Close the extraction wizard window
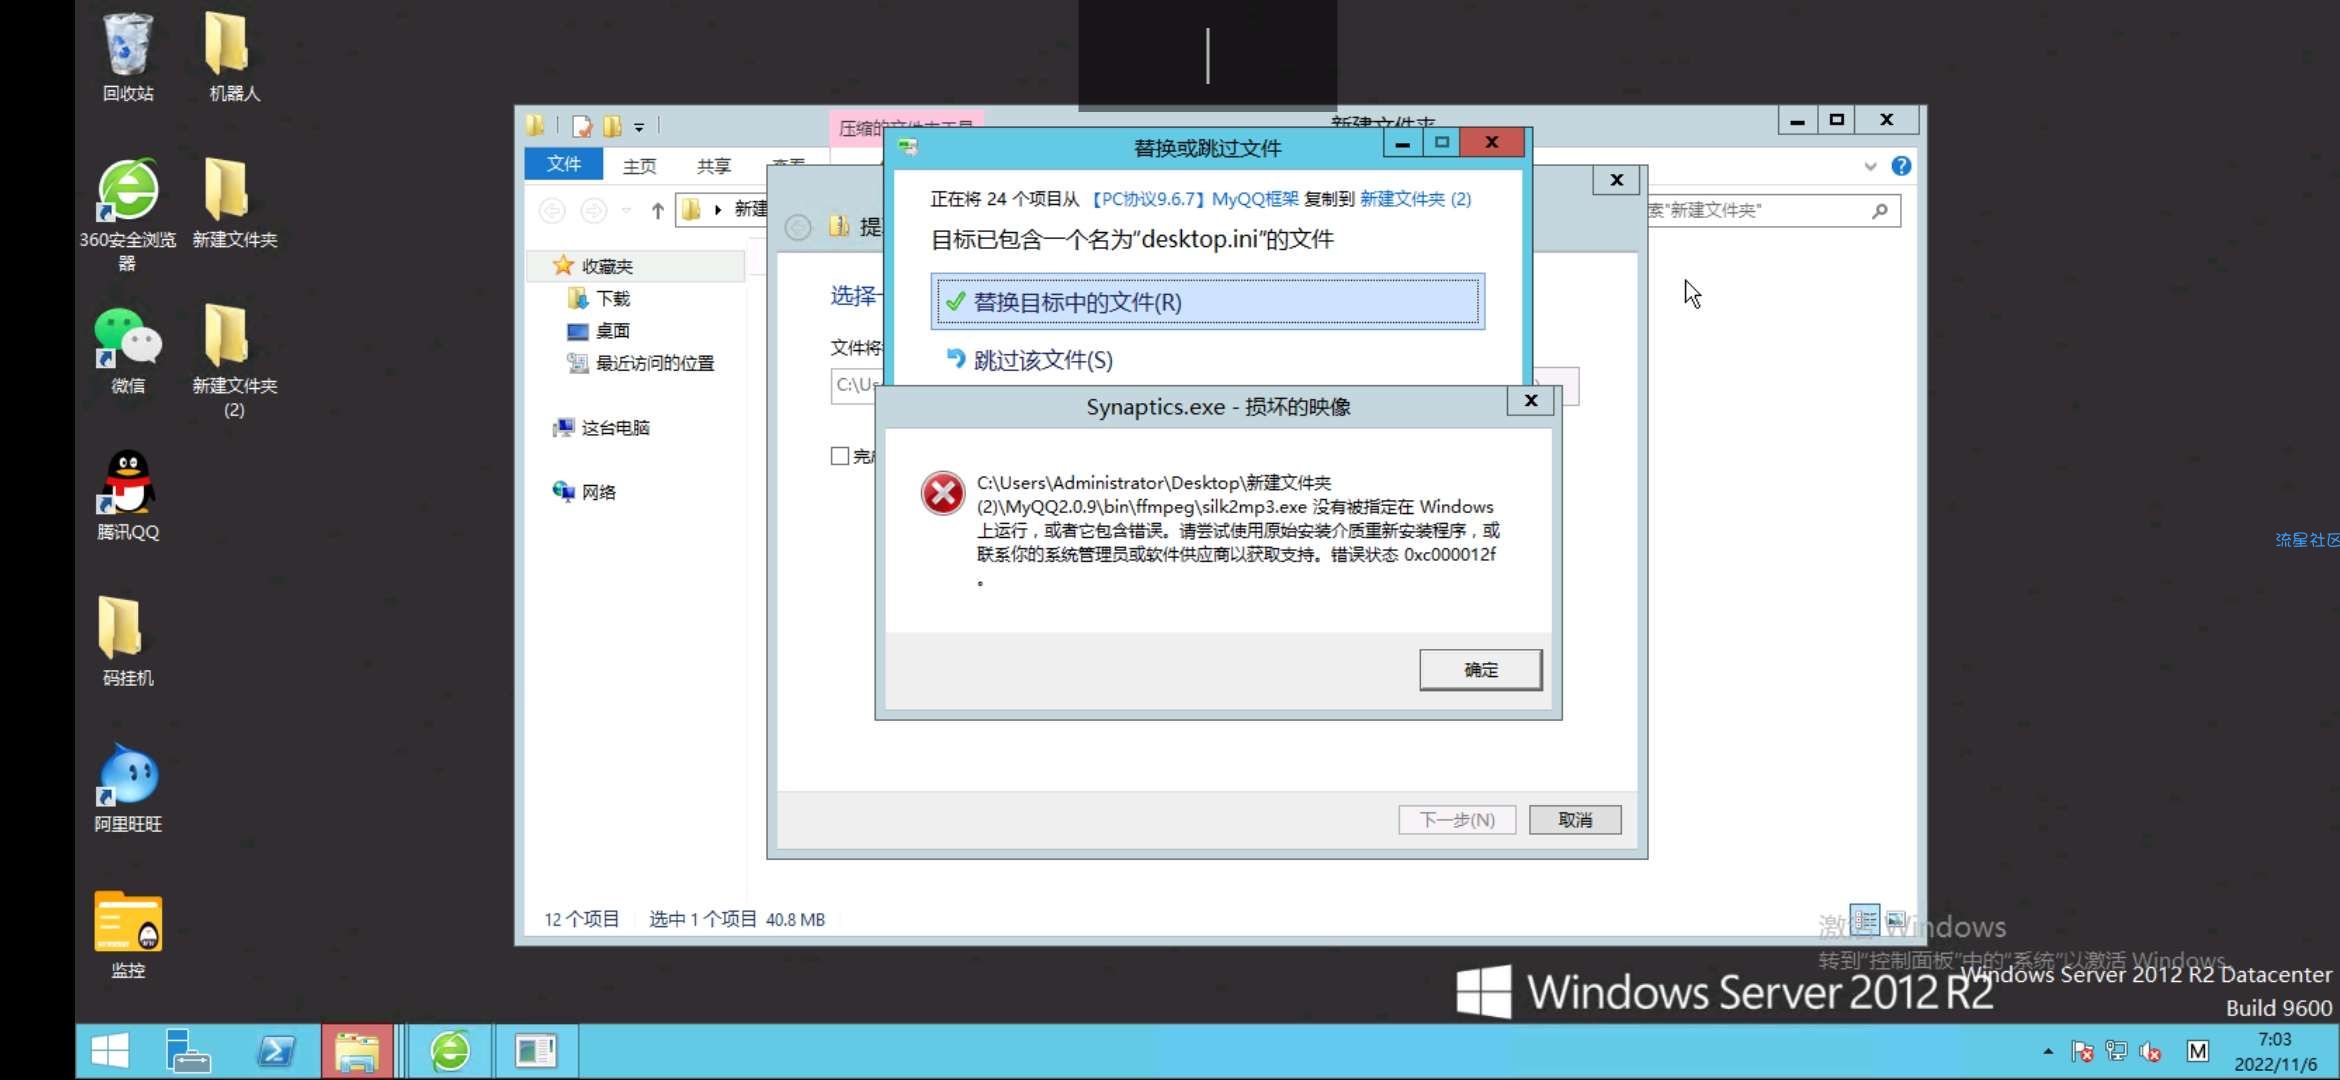Viewport: 2340px width, 1080px height. 1616,180
